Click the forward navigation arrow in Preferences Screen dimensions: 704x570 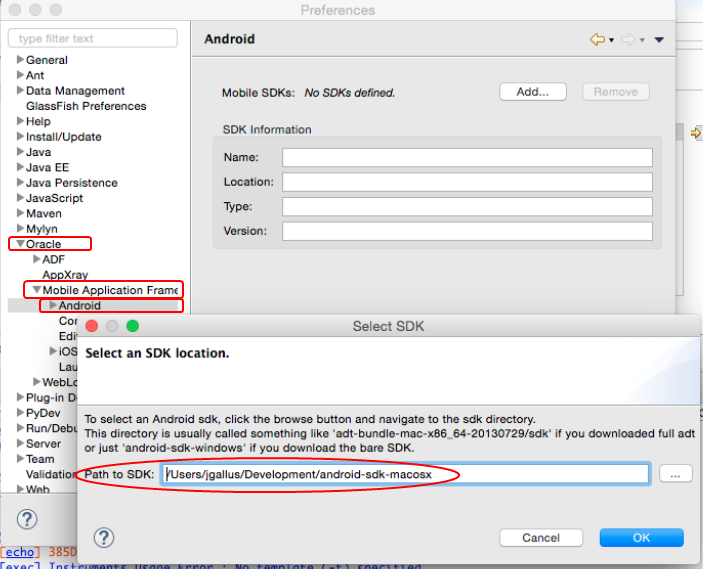click(628, 39)
